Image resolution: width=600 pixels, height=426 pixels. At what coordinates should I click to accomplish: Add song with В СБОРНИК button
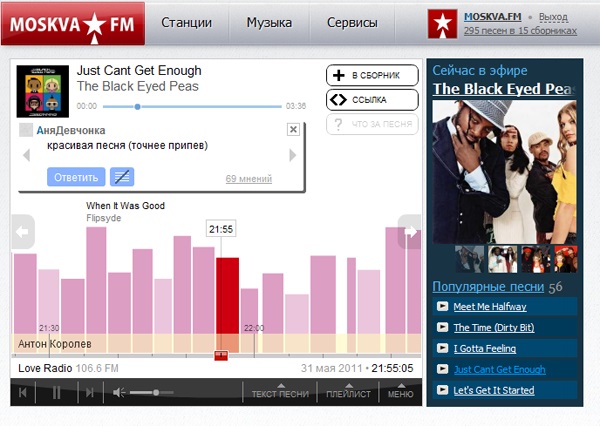pyautogui.click(x=372, y=75)
